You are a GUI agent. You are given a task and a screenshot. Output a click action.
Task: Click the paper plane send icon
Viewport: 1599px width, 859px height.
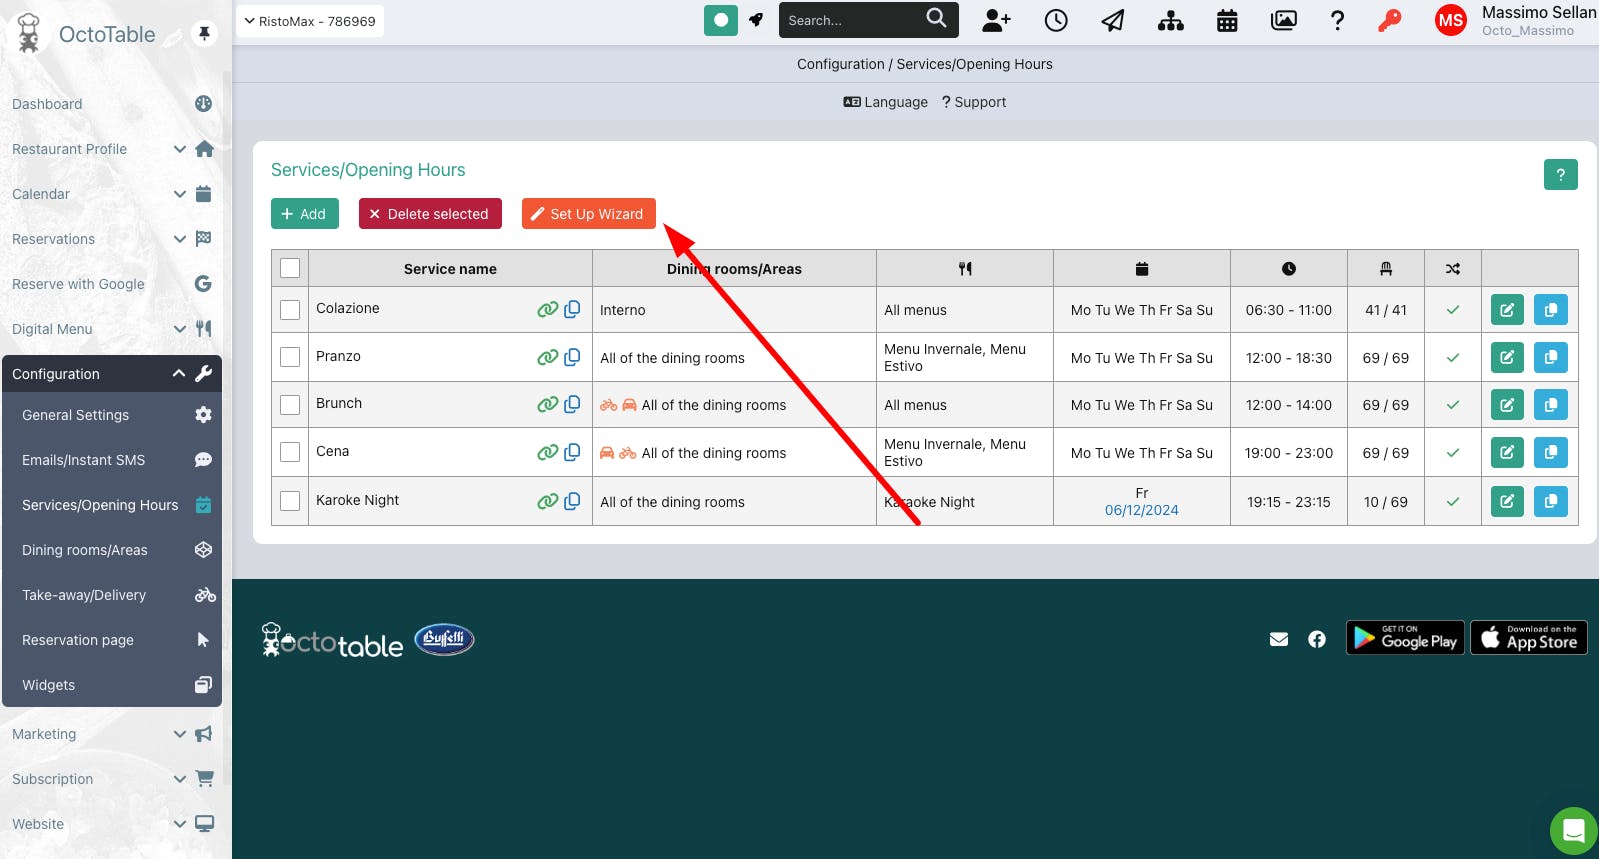(x=1113, y=20)
